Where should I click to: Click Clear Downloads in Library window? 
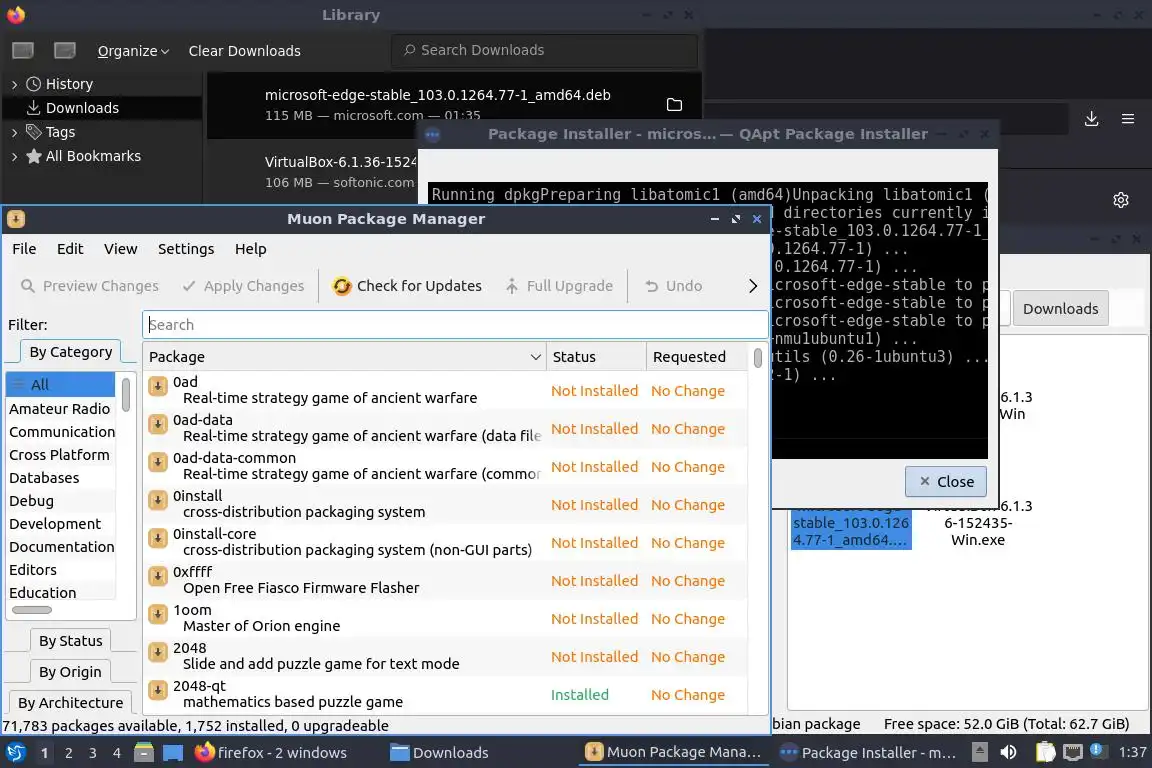click(x=245, y=51)
